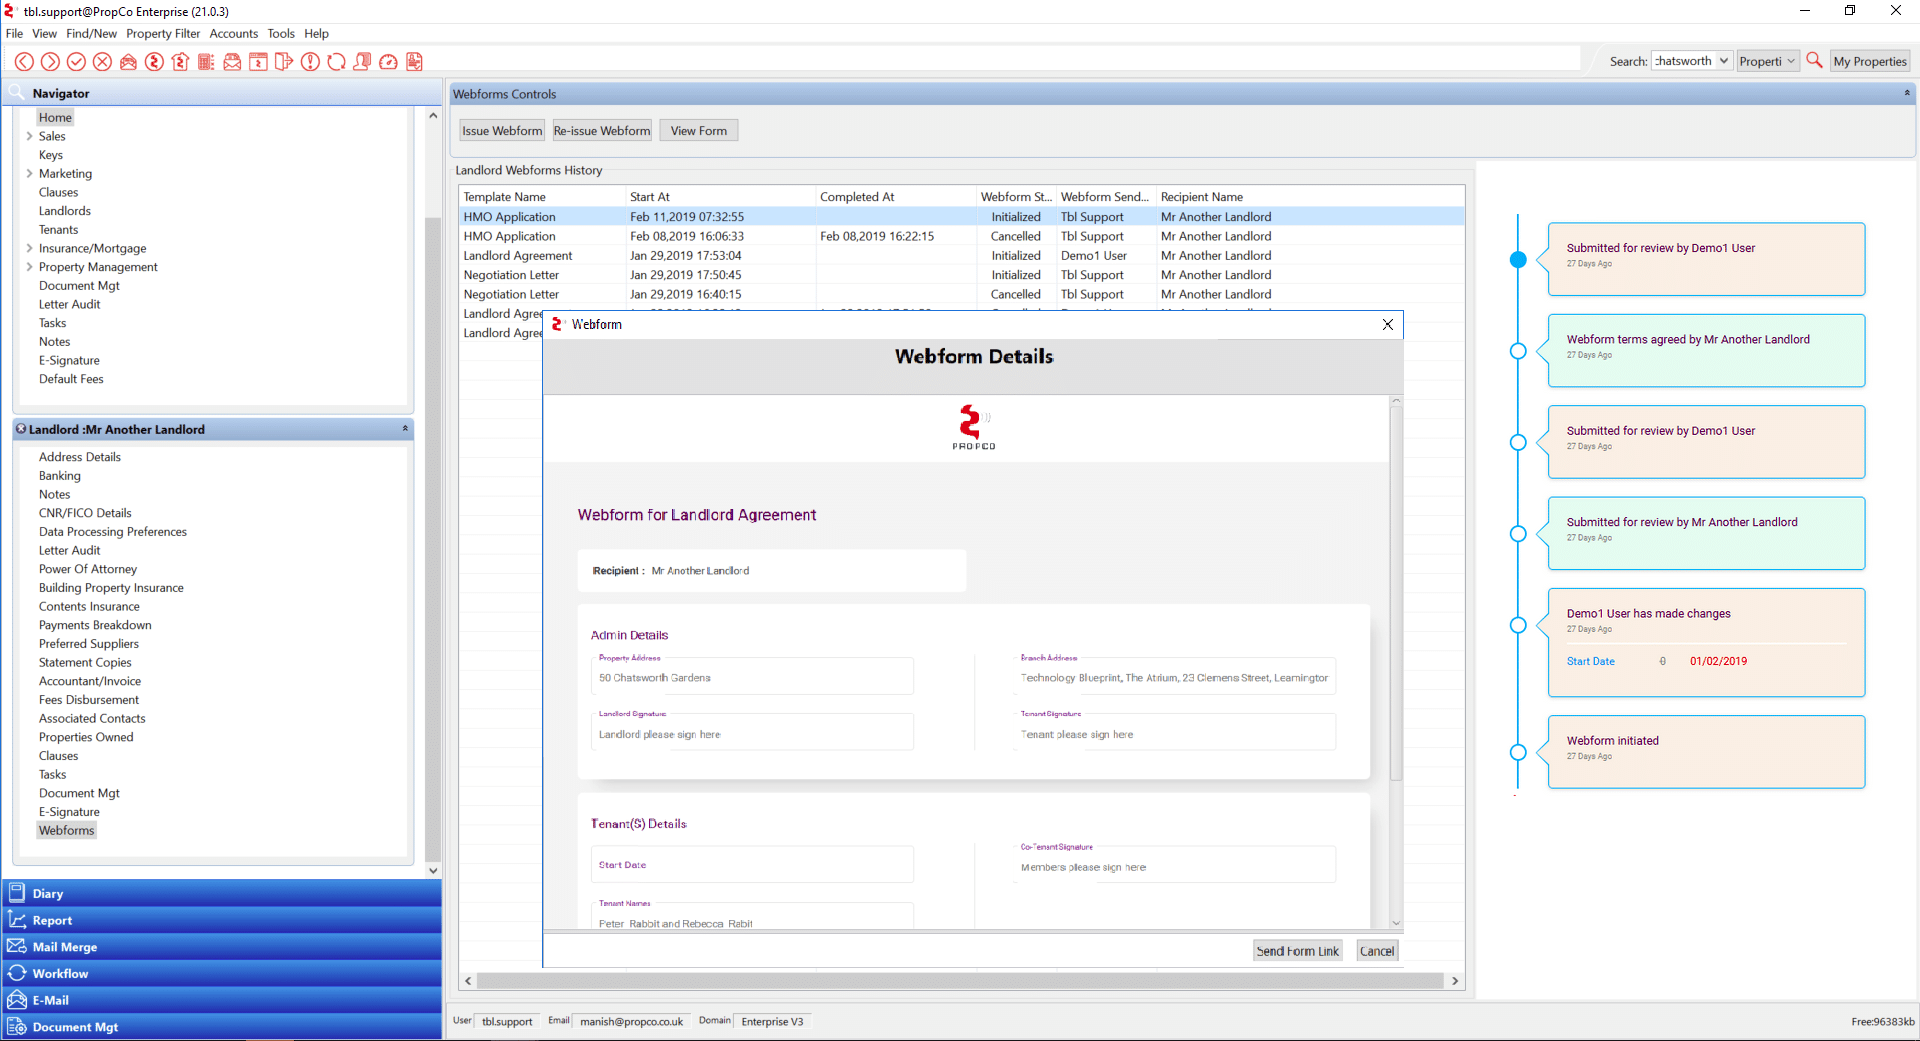Open the File menu
The width and height of the screenshot is (1920, 1041).
14,33
